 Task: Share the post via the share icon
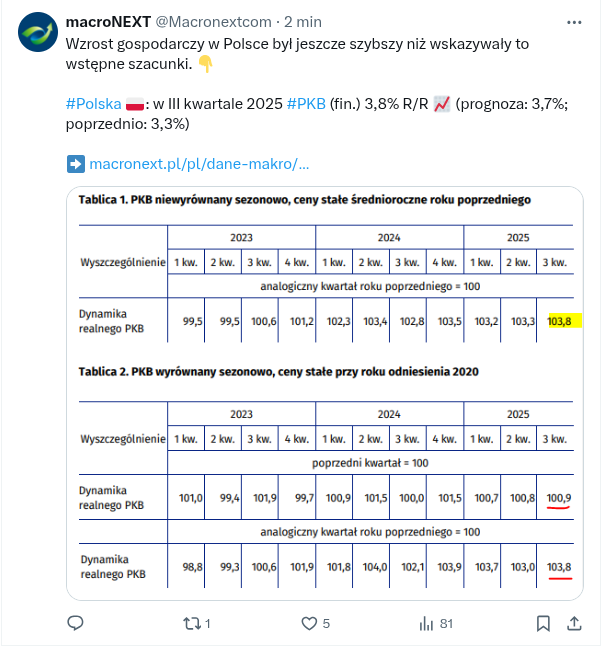tap(575, 623)
